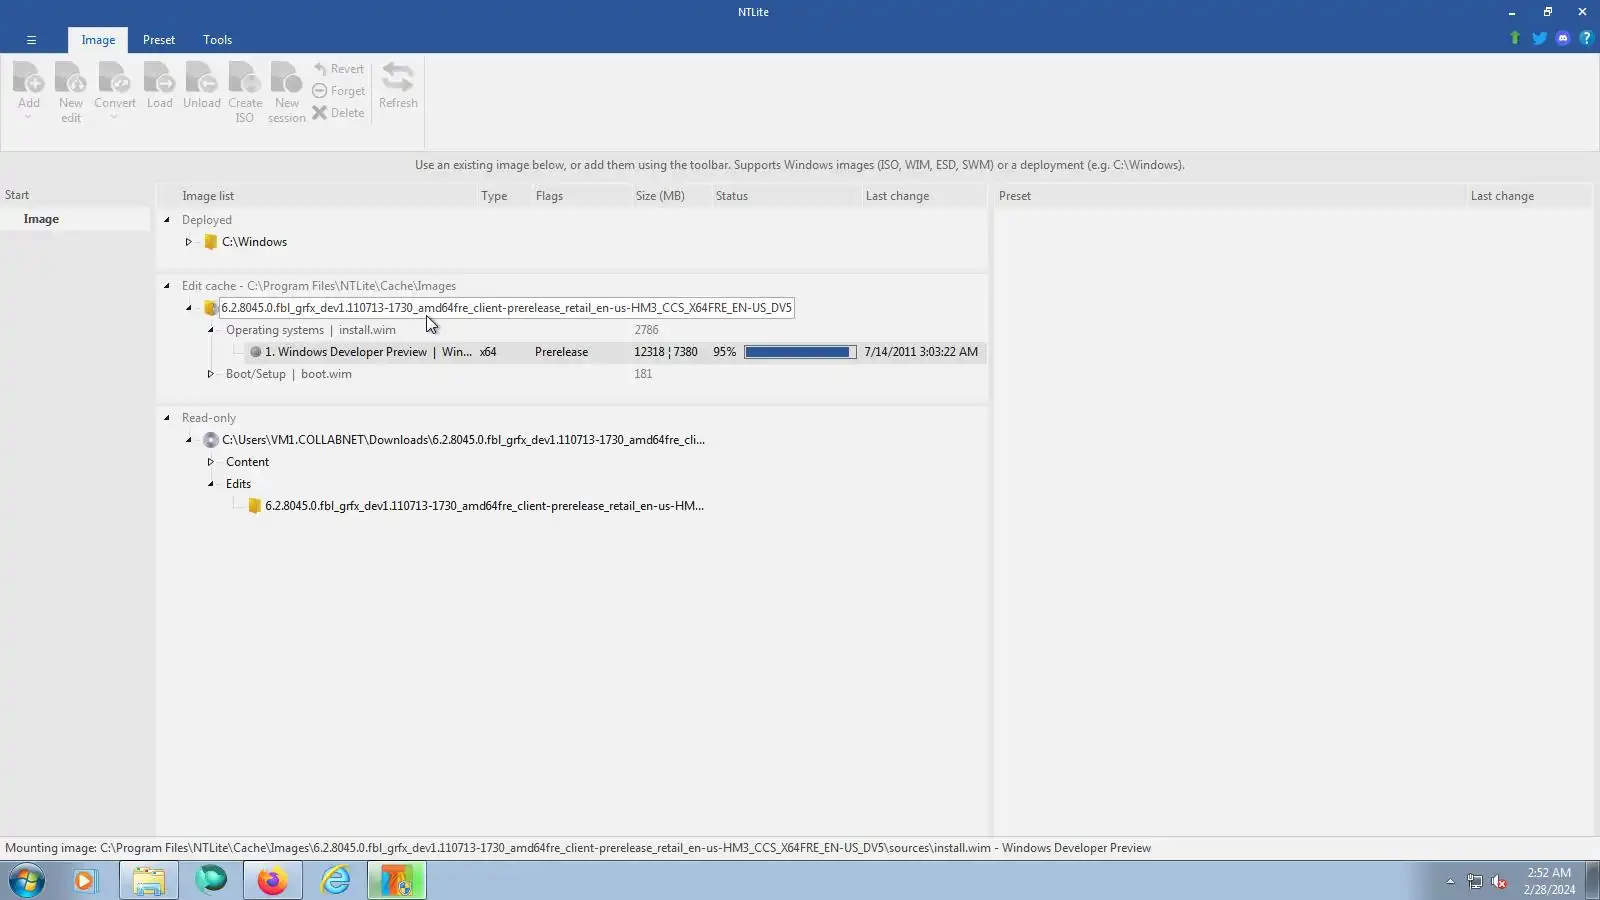1600x900 pixels.
Task: Open Firefox from the taskbar
Action: pyautogui.click(x=272, y=881)
